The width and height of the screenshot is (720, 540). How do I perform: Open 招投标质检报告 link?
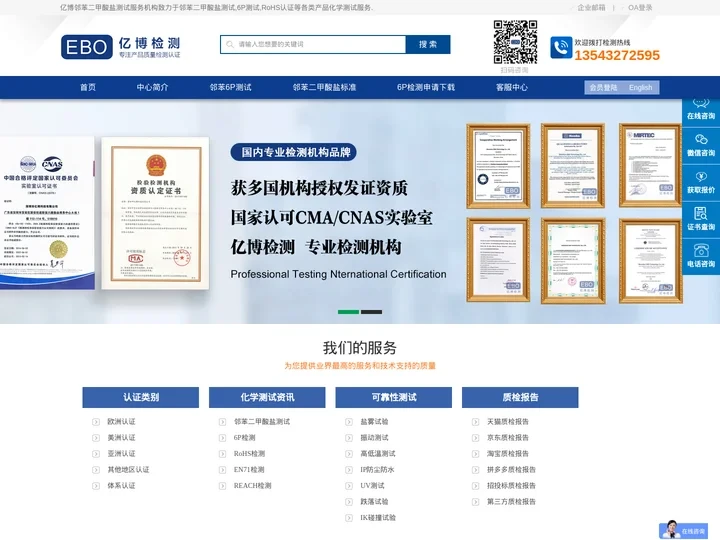click(x=511, y=486)
